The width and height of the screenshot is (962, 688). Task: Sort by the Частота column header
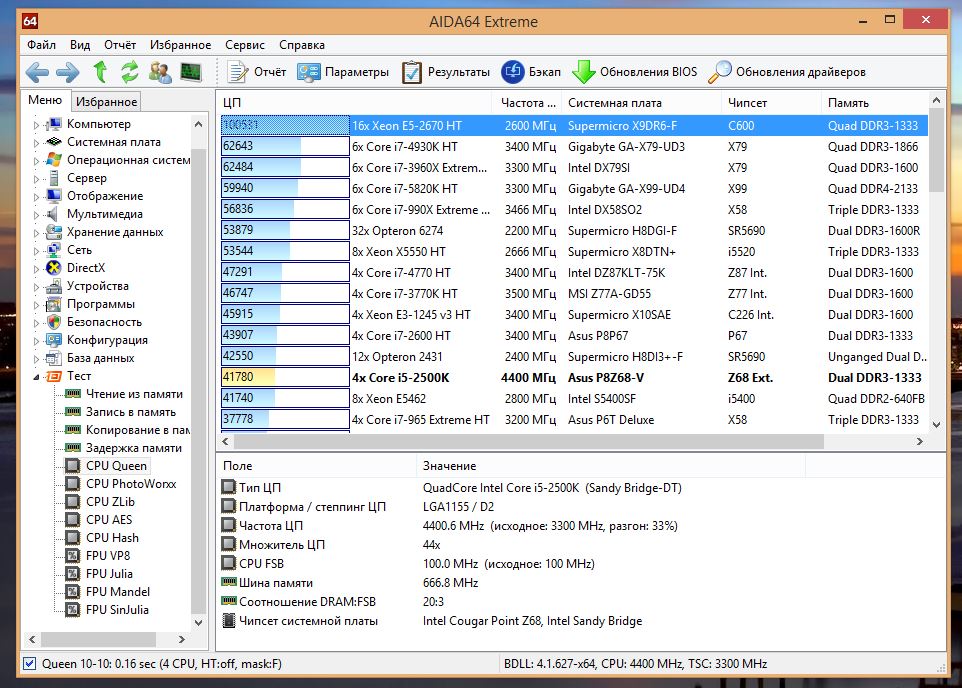pyautogui.click(x=527, y=102)
